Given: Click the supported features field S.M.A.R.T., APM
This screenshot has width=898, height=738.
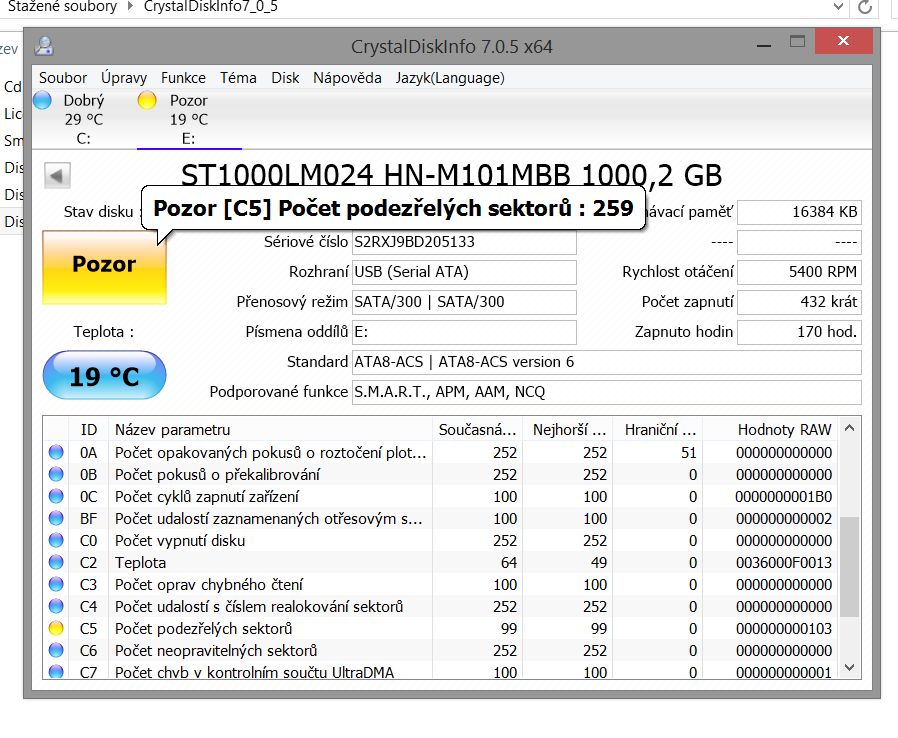Looking at the screenshot, I should (x=606, y=392).
